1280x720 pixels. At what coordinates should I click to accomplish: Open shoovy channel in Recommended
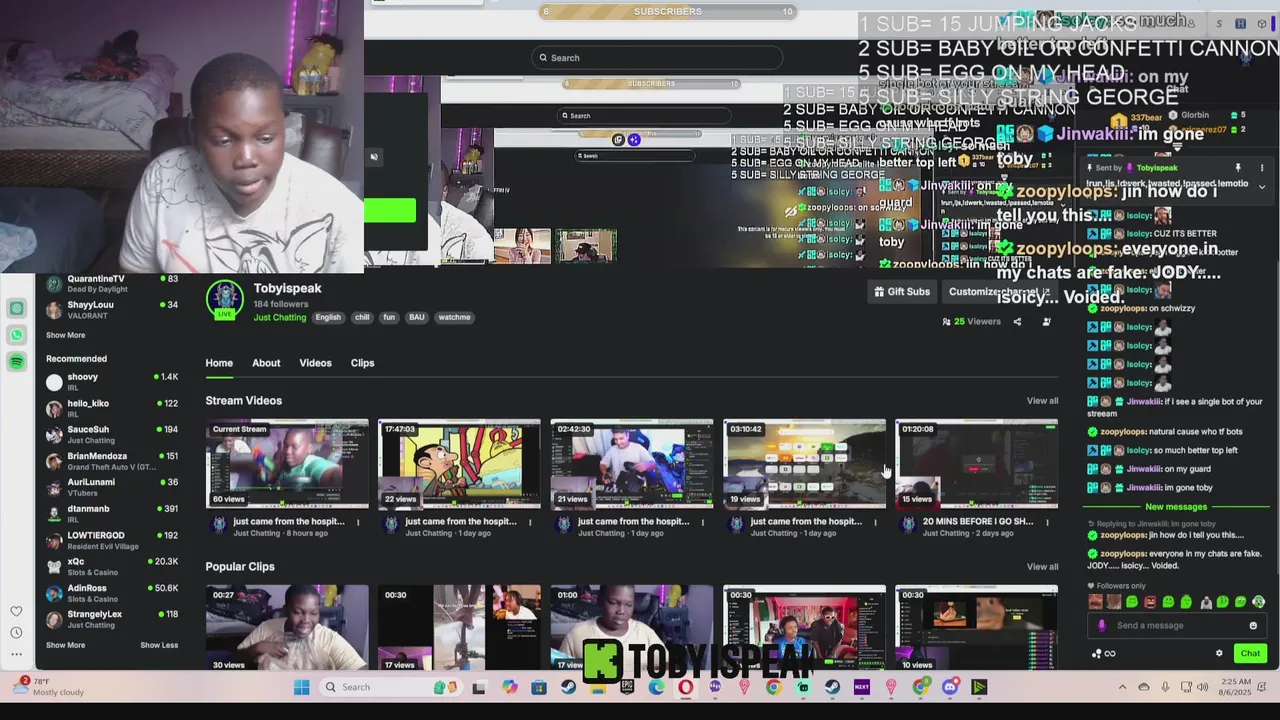pyautogui.click(x=112, y=382)
